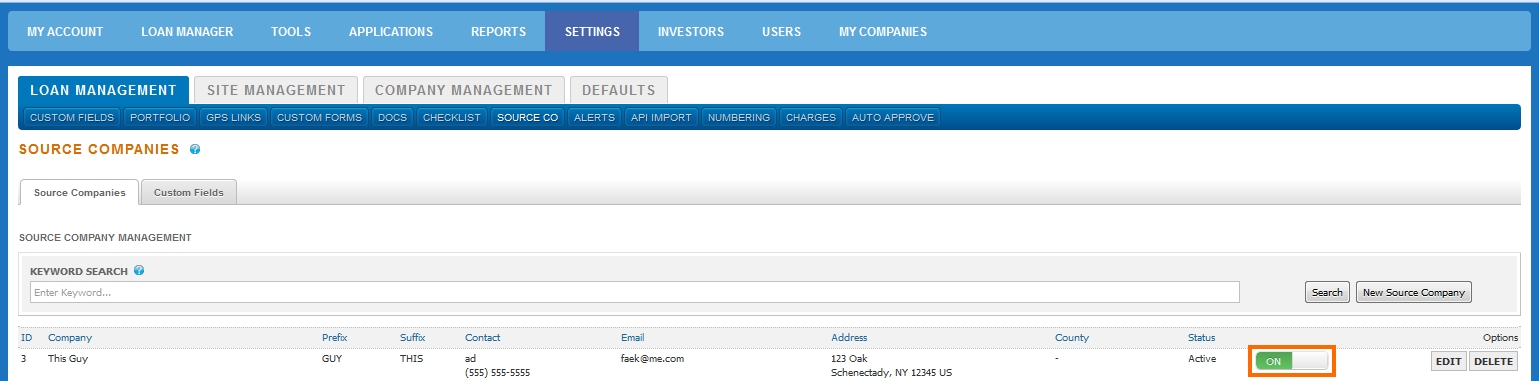Viewport: 1539px width, 381px height.
Task: Open Users menu
Action: [781, 32]
